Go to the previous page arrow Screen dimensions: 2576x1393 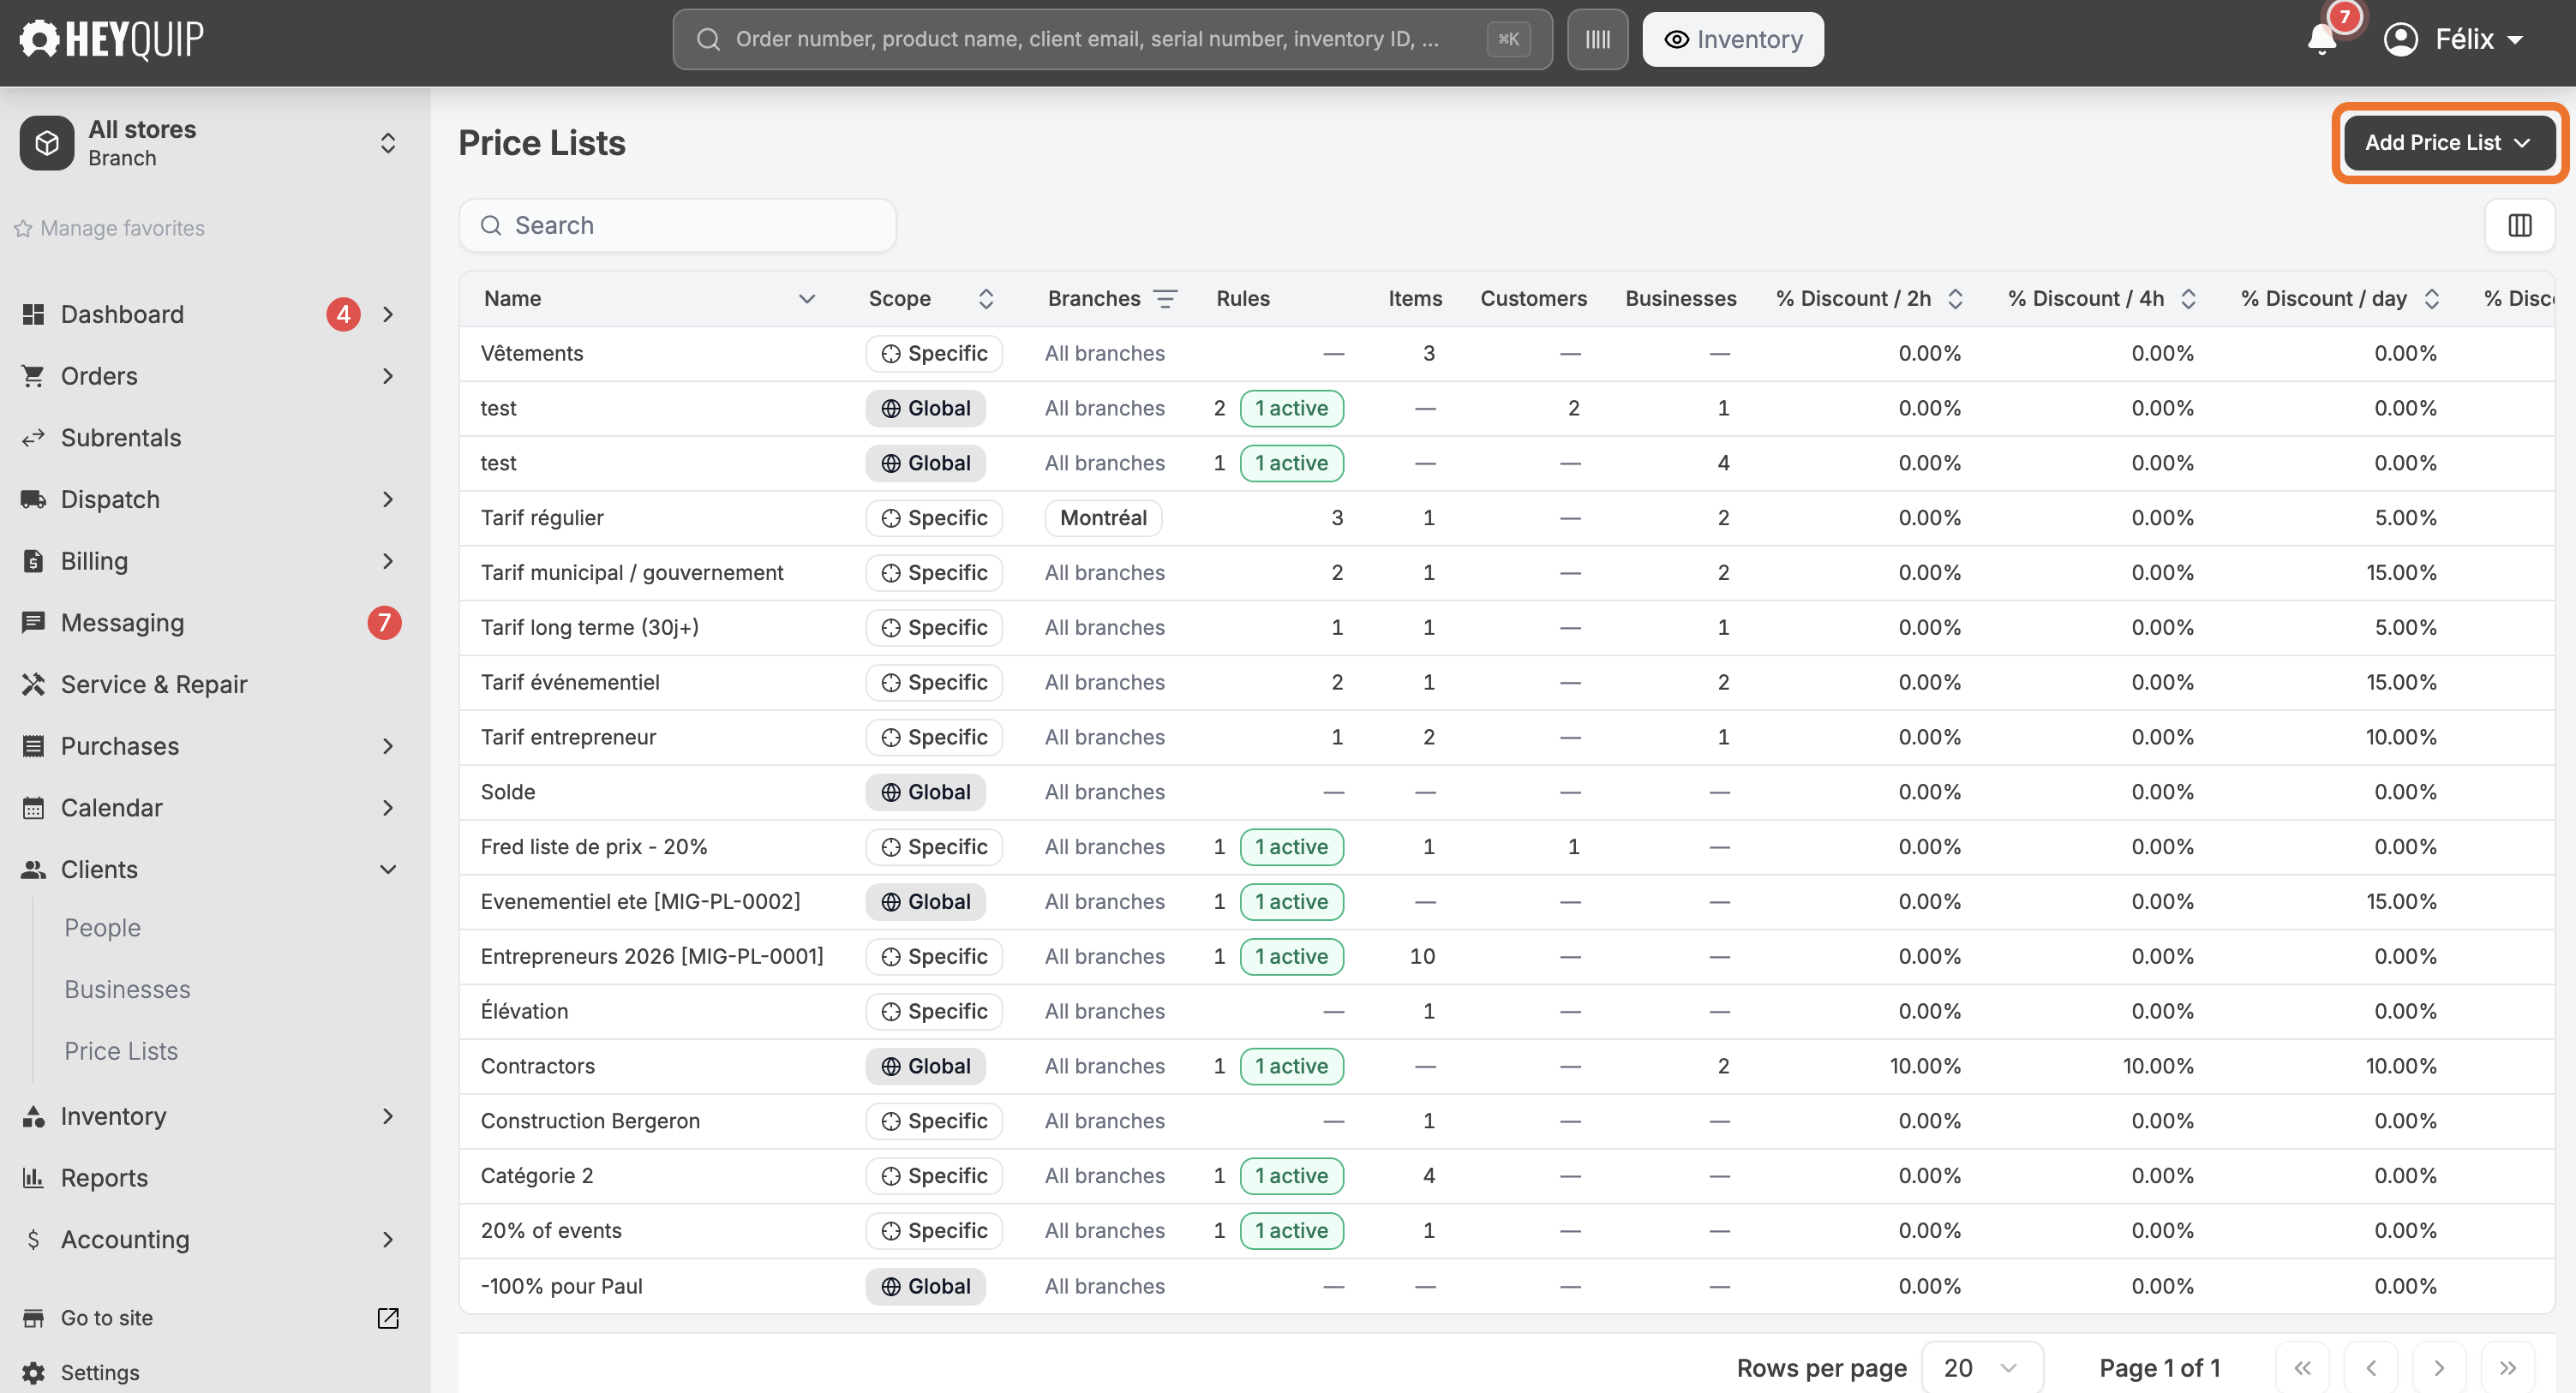(x=2370, y=1367)
